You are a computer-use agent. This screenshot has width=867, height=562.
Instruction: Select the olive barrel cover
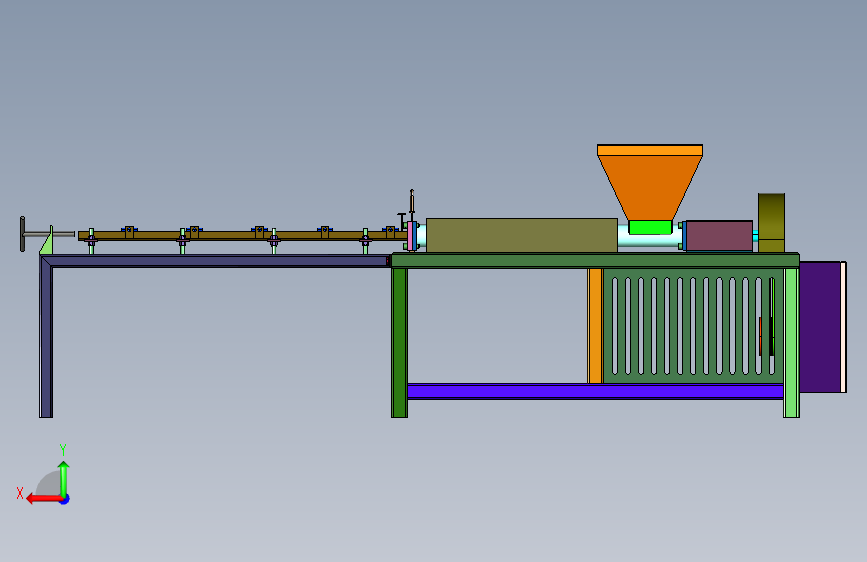point(521,236)
